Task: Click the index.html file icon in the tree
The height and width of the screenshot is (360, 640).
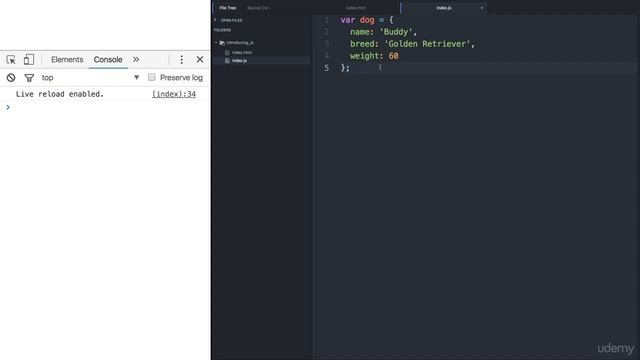Action: point(227,52)
